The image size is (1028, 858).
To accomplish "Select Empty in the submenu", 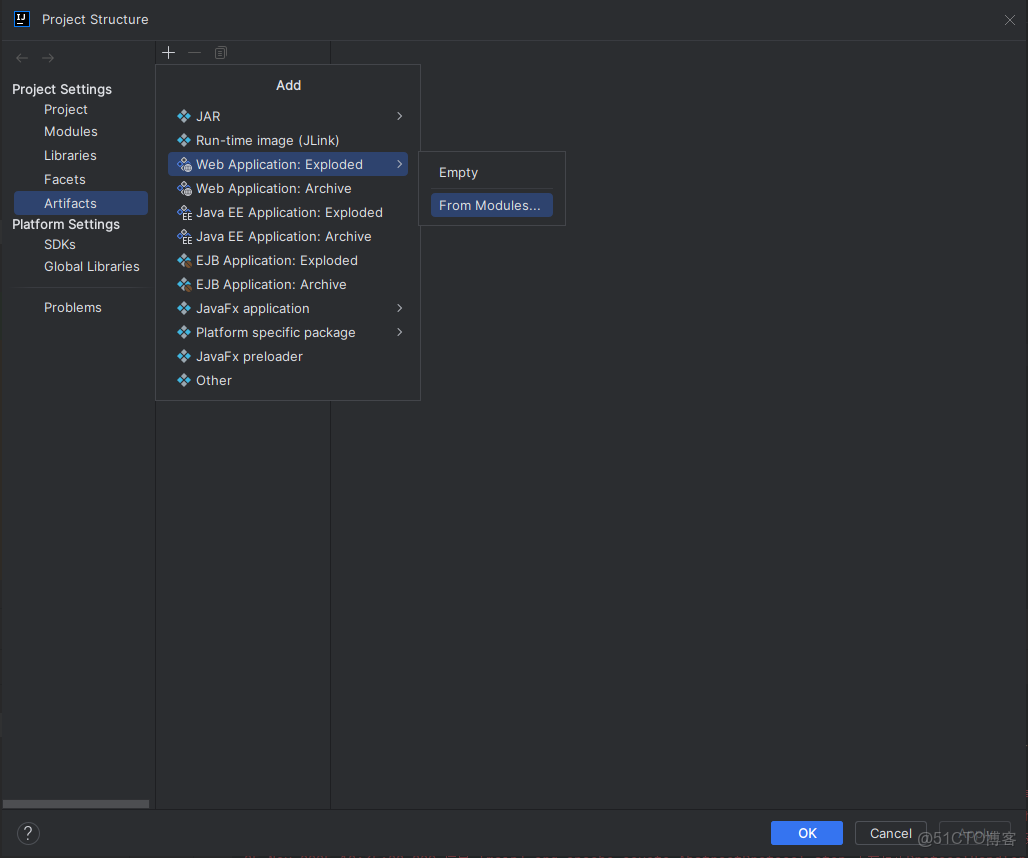I will [459, 172].
